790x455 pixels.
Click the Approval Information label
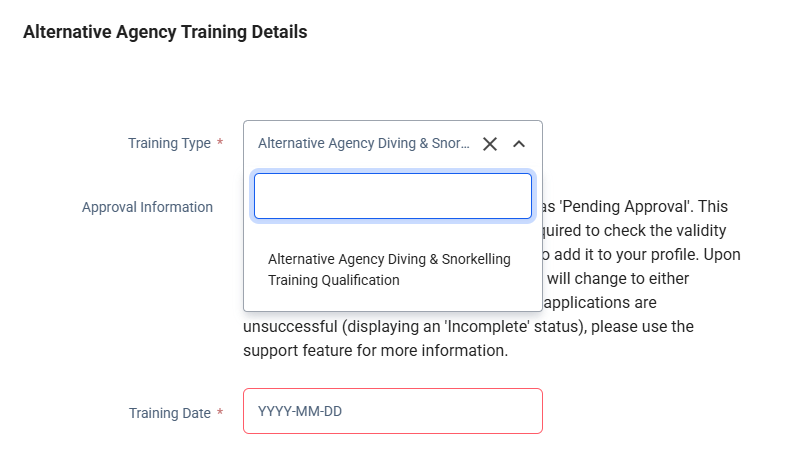pos(147,207)
